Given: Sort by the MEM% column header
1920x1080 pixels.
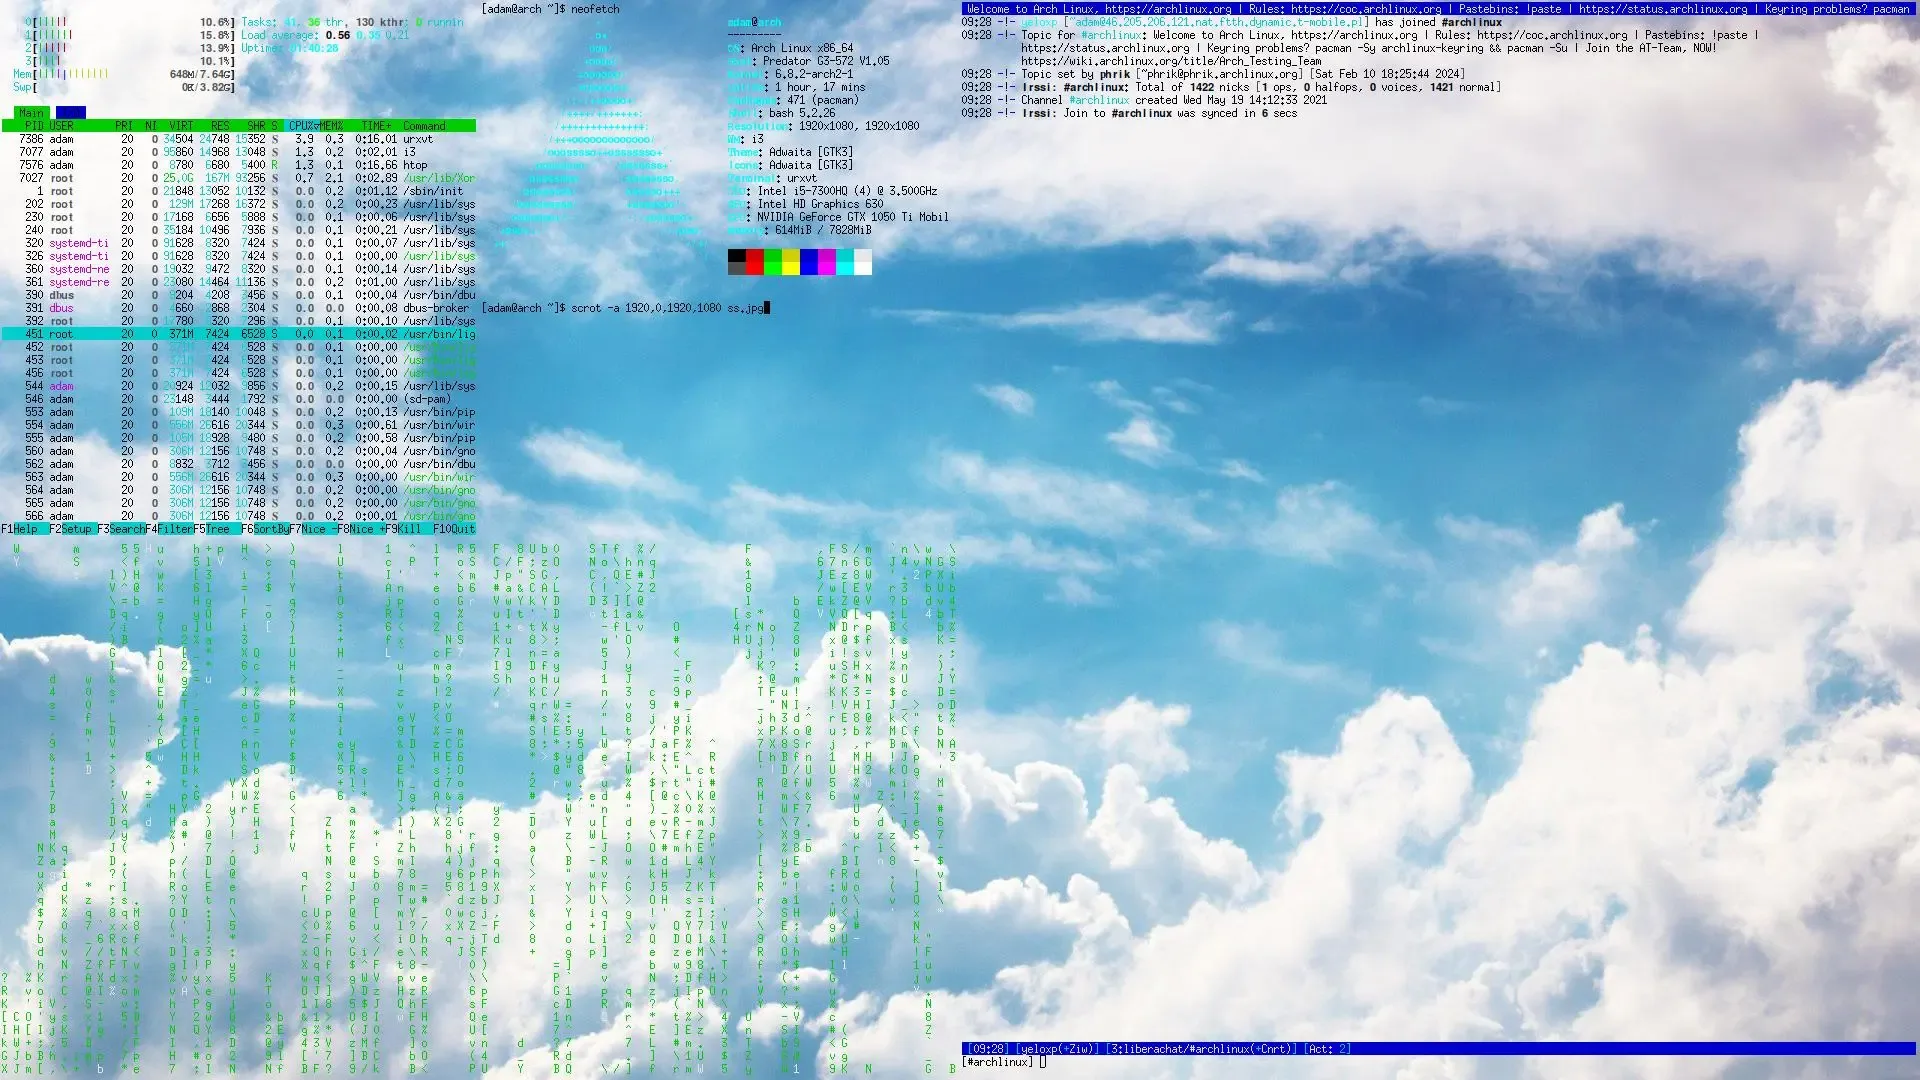Looking at the screenshot, I should point(332,126).
